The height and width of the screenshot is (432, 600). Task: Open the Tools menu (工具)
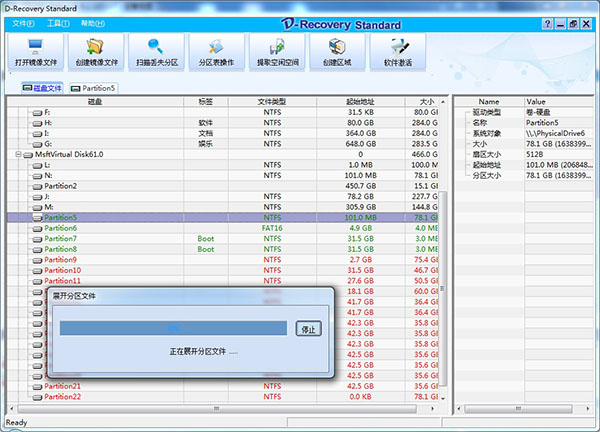pos(58,23)
